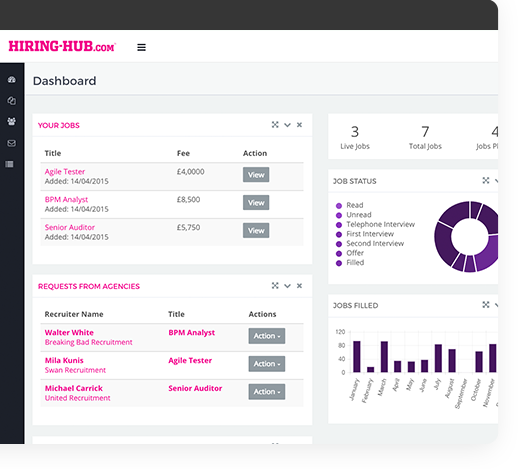Click the dashboard gauge sidebar icon

pos(12,80)
